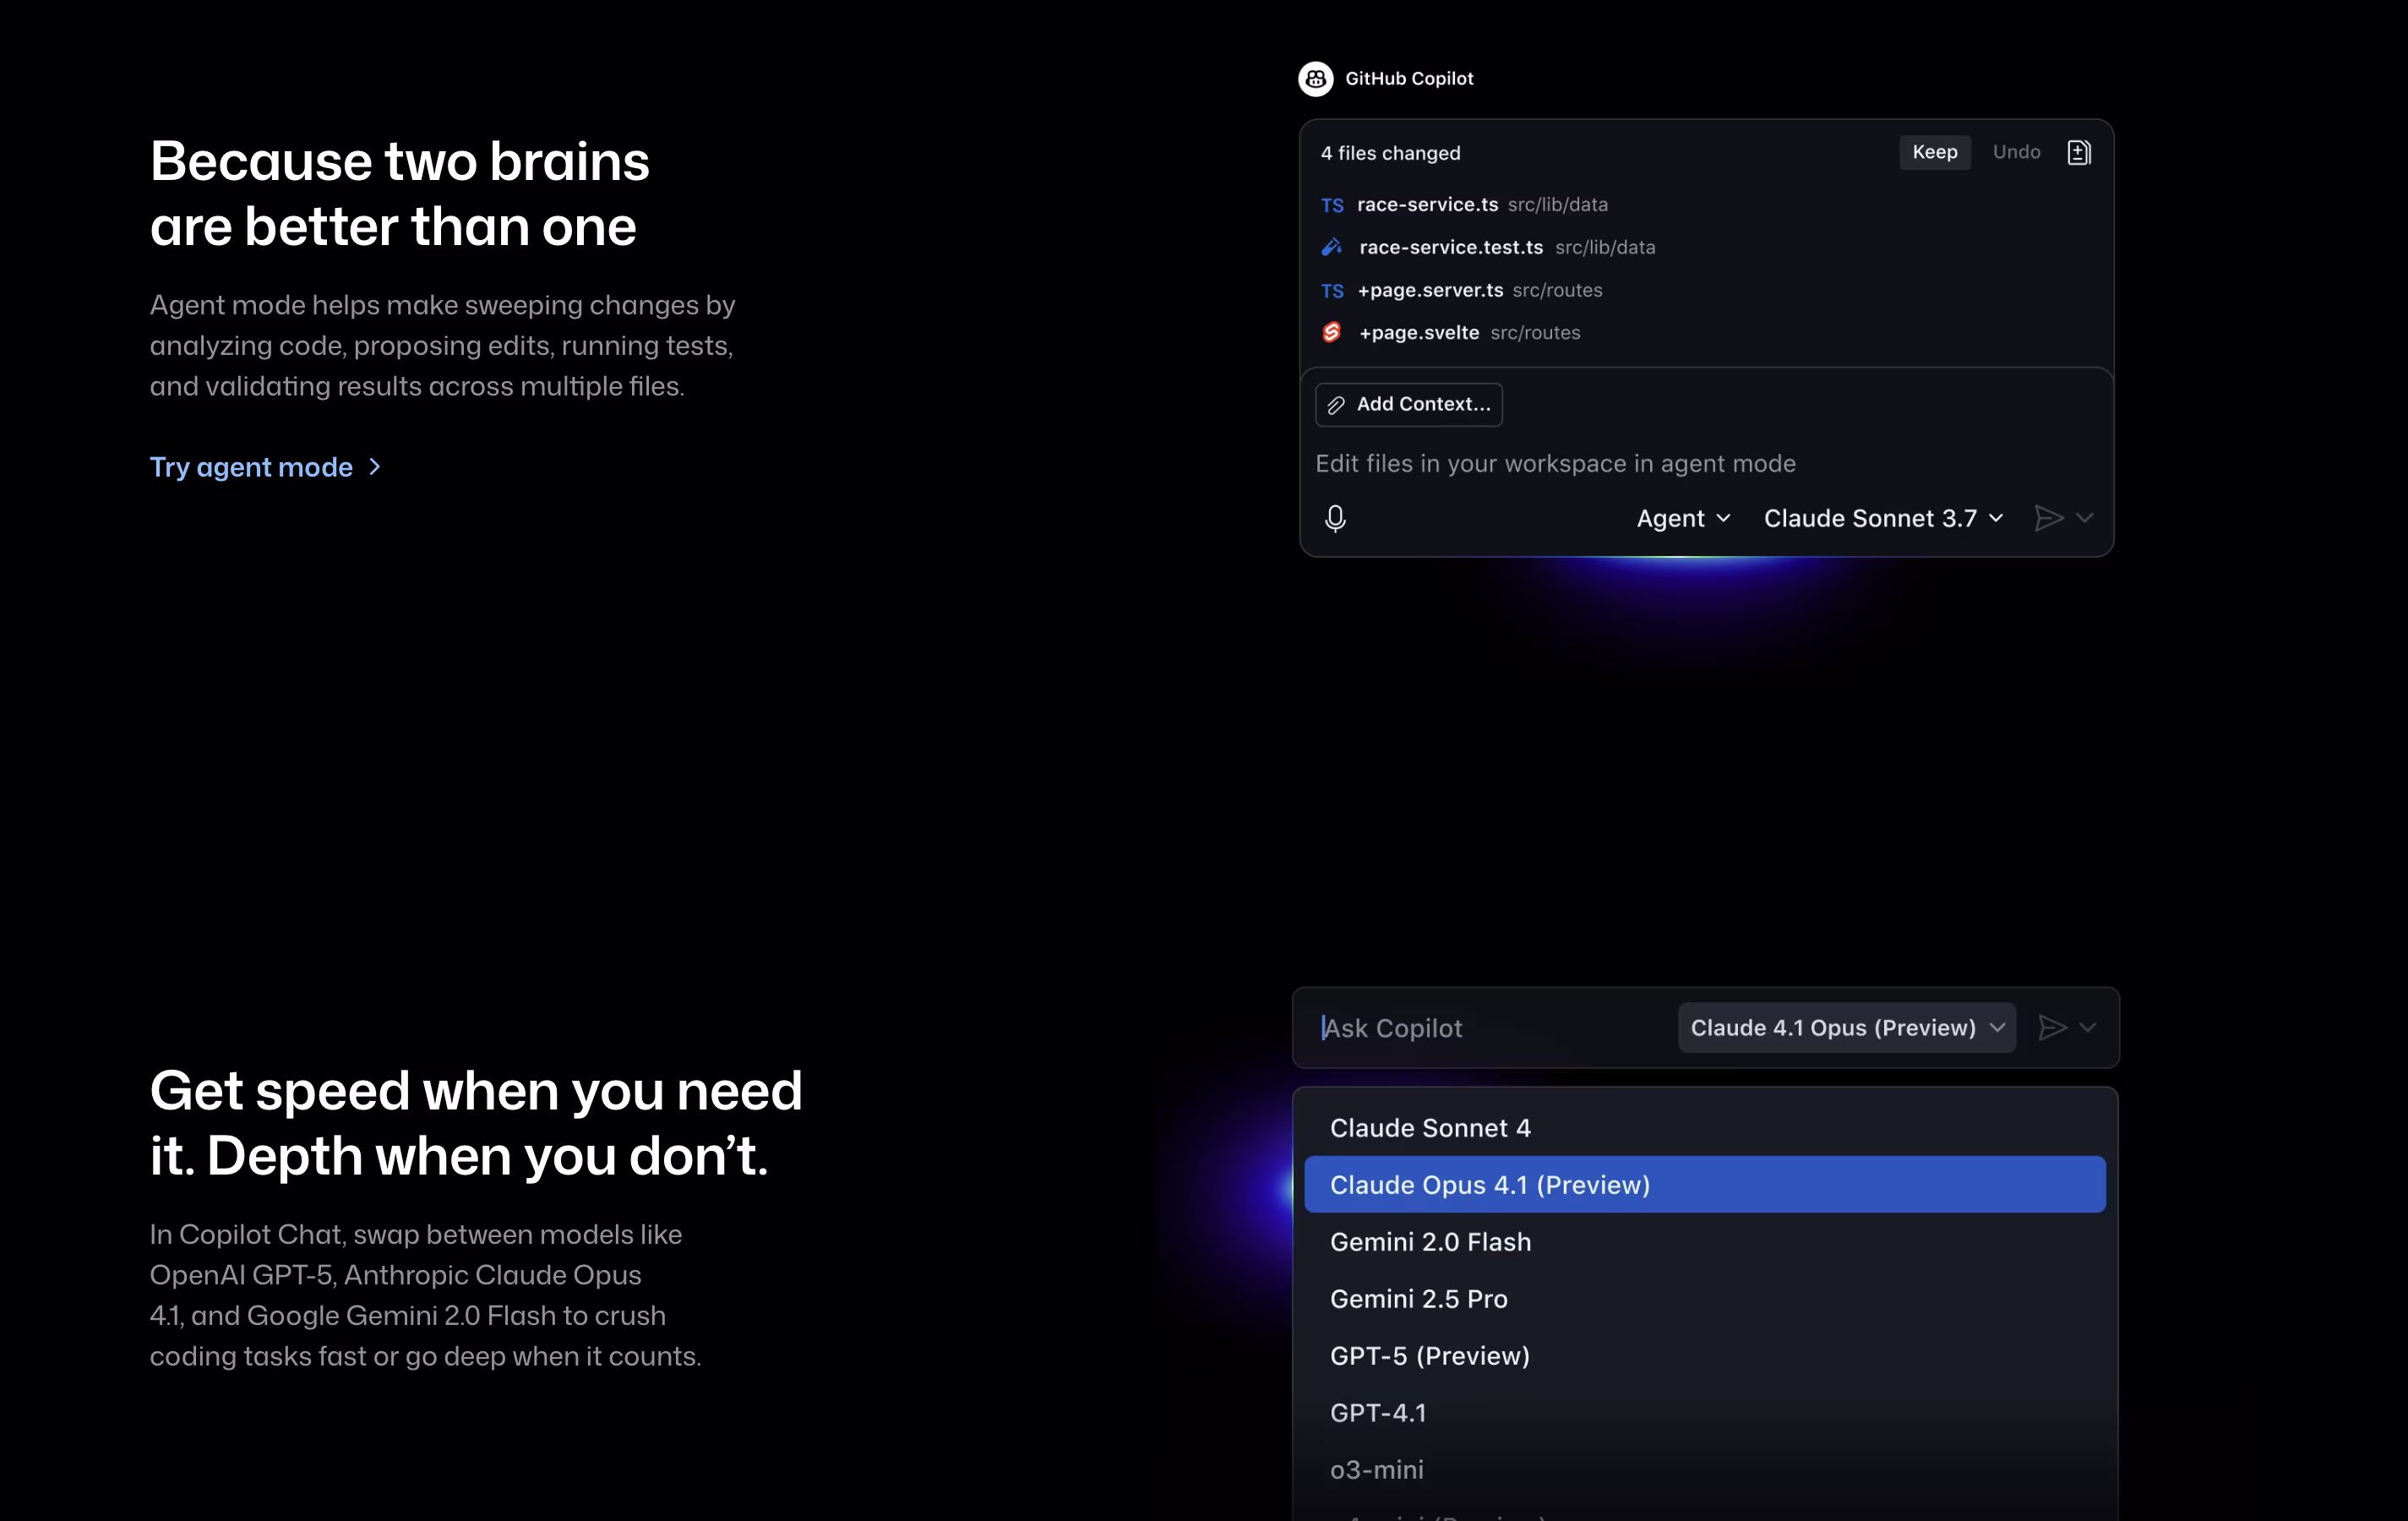Click the 4 files changed label
2408x1521 pixels.
pyautogui.click(x=1390, y=153)
